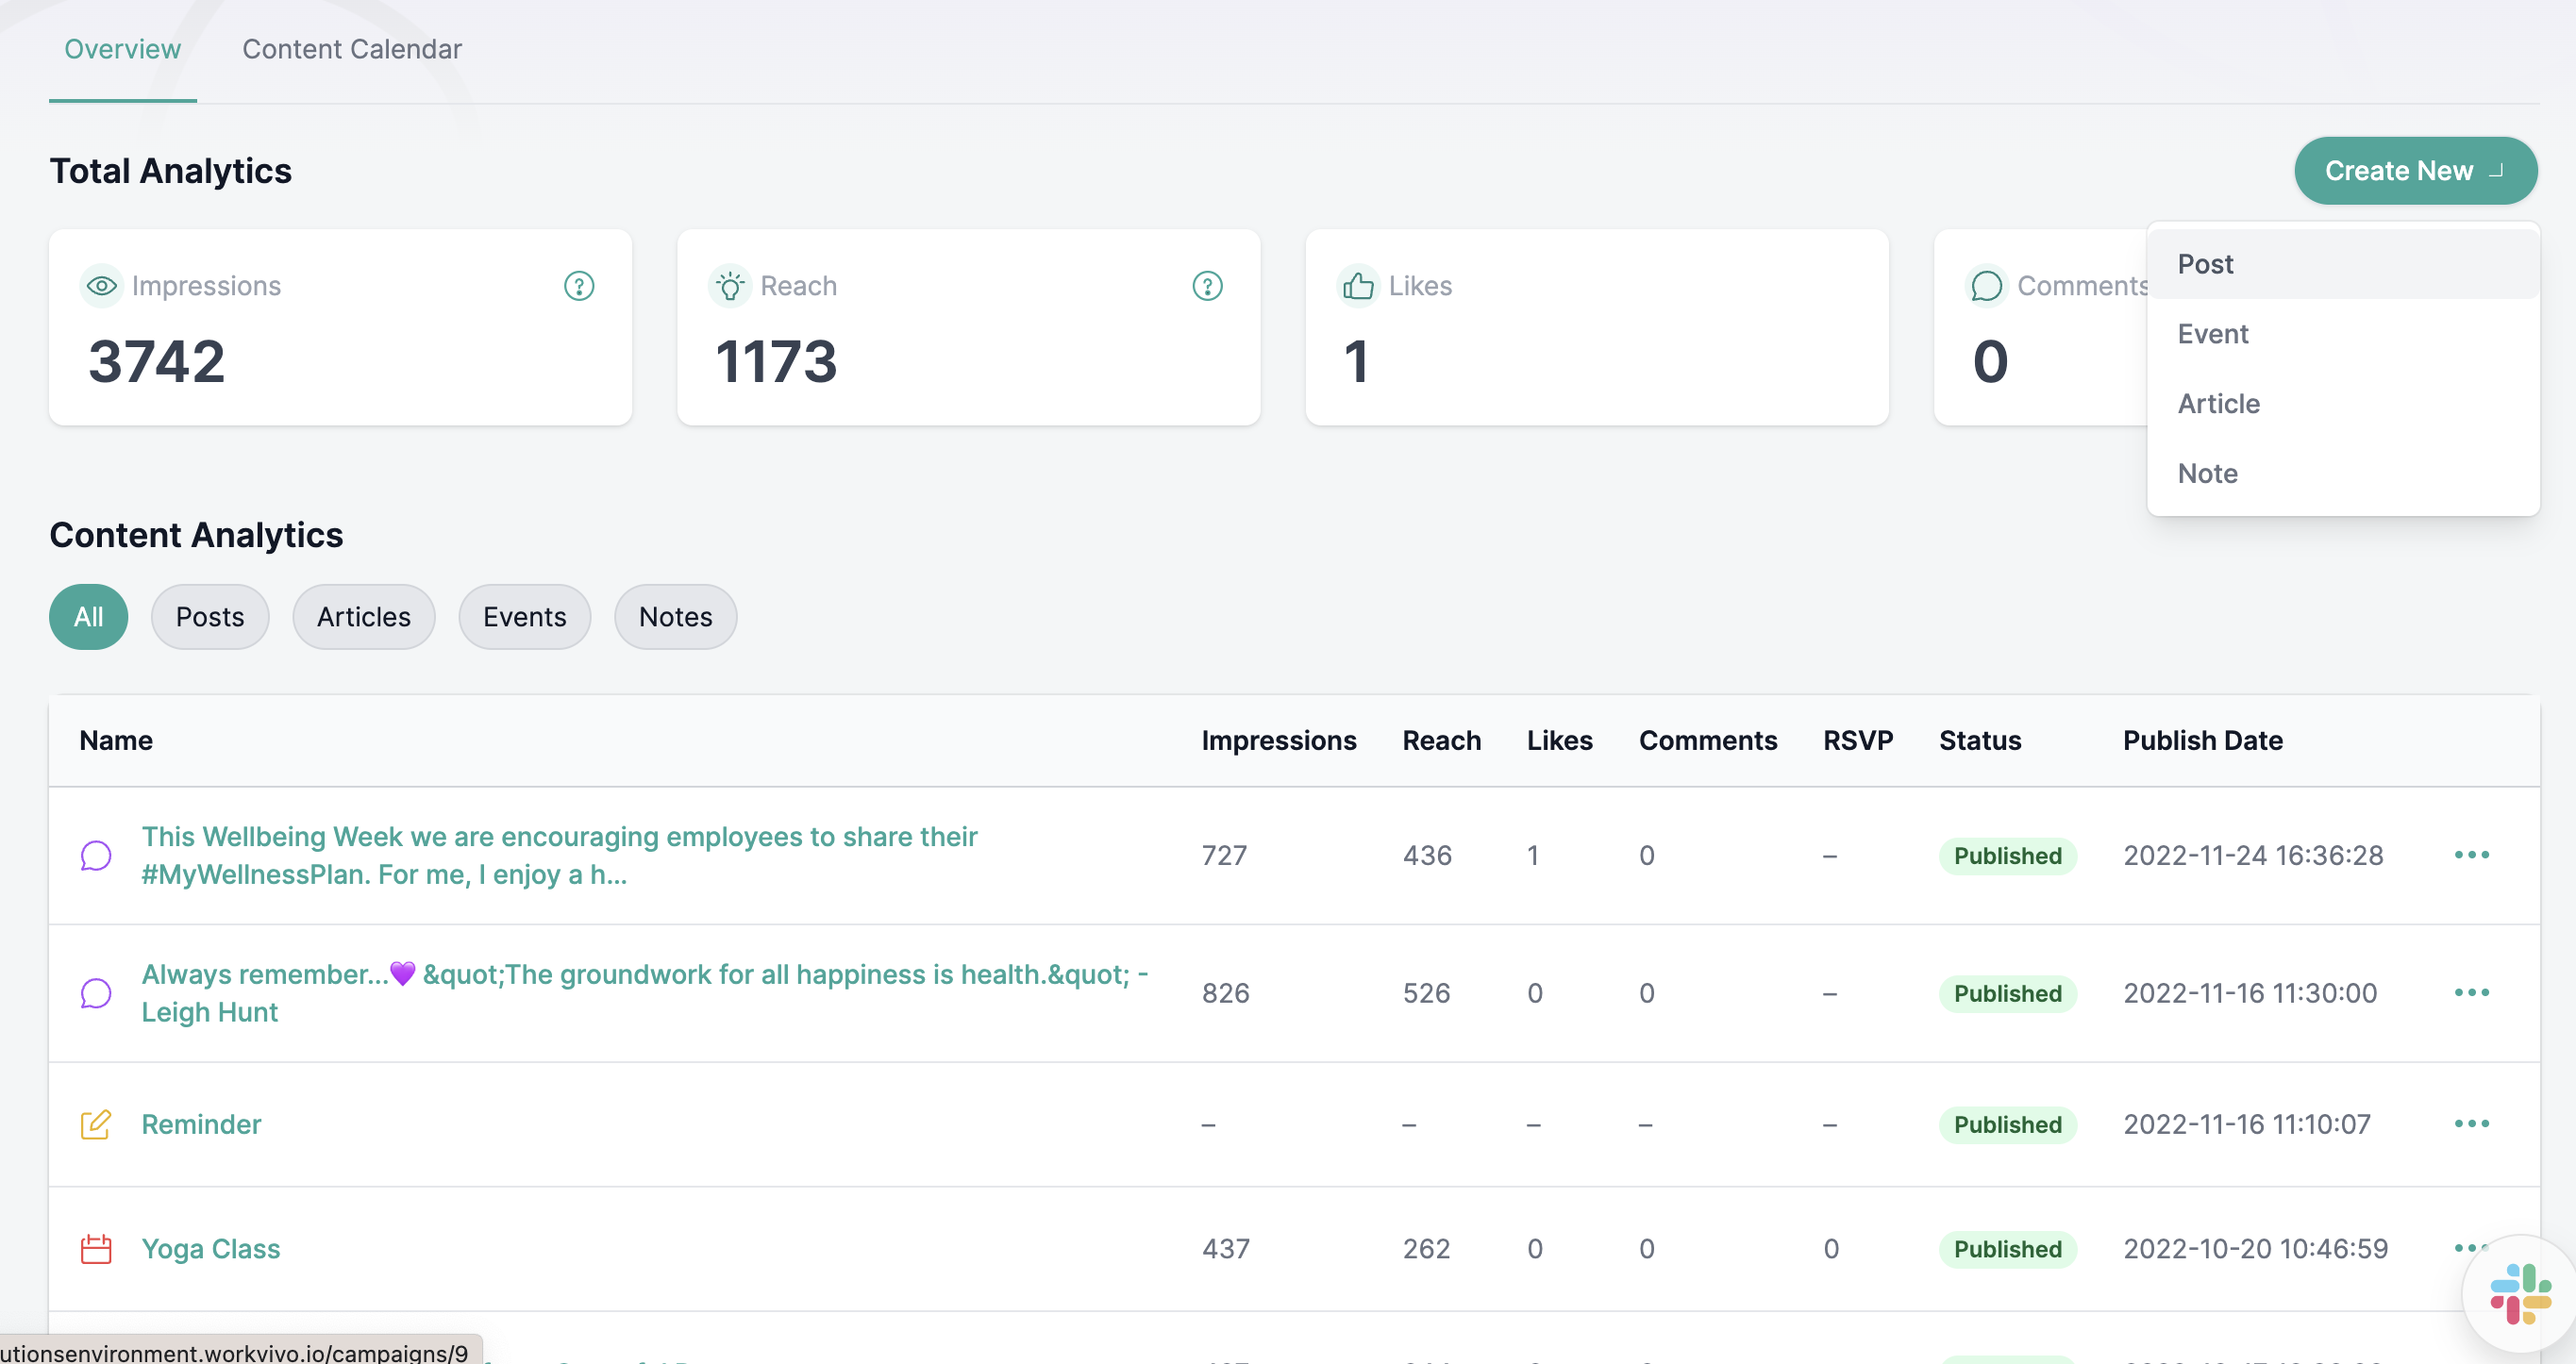2576x1364 pixels.
Task: Open more options for the Wellbeing Week post
Action: point(2472,855)
